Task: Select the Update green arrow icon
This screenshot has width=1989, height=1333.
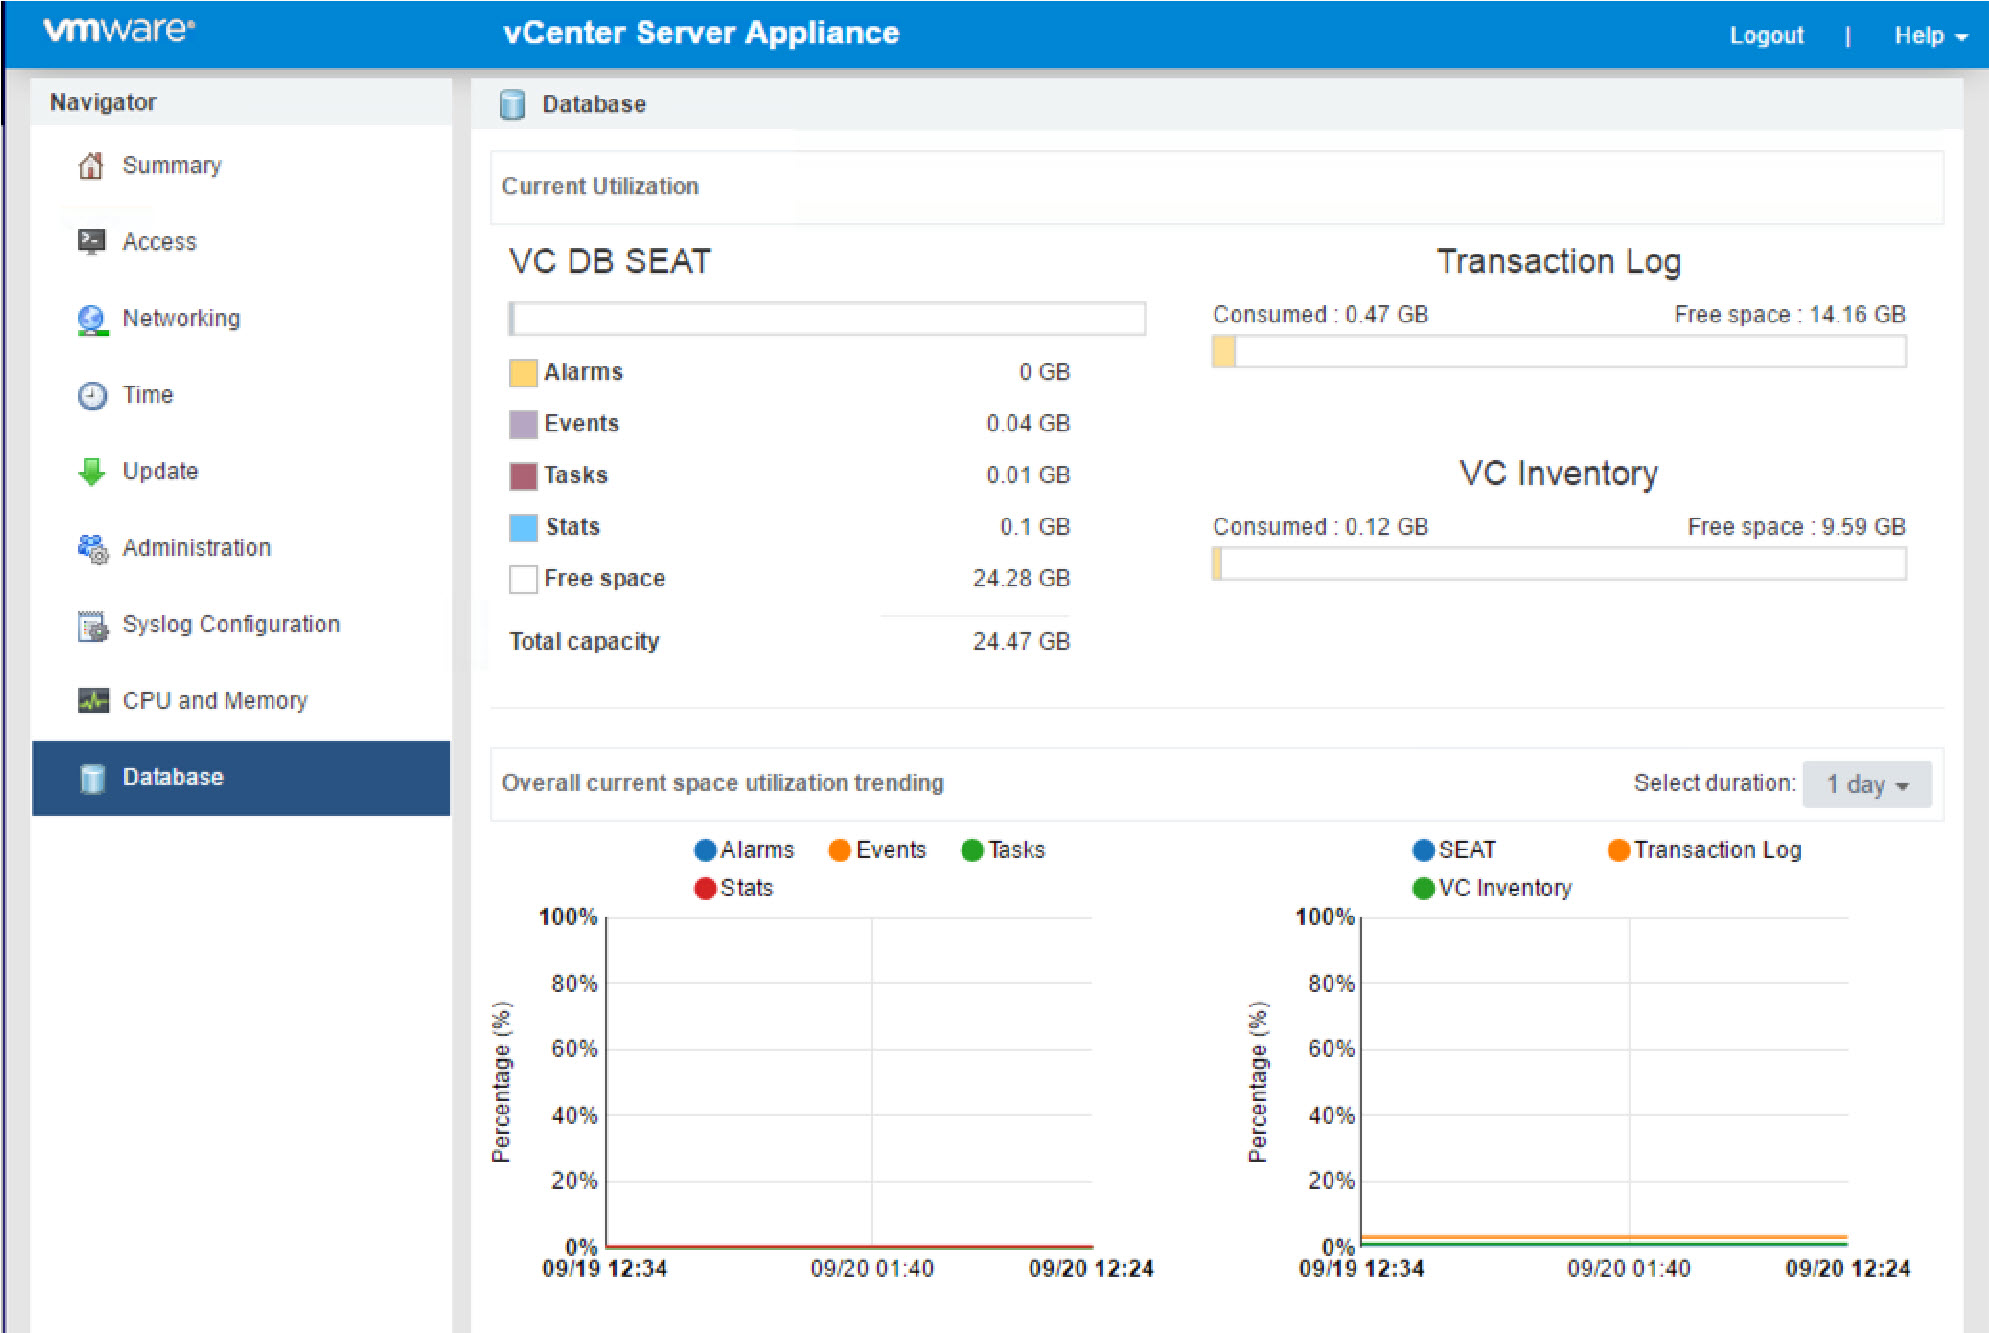Action: (x=92, y=470)
